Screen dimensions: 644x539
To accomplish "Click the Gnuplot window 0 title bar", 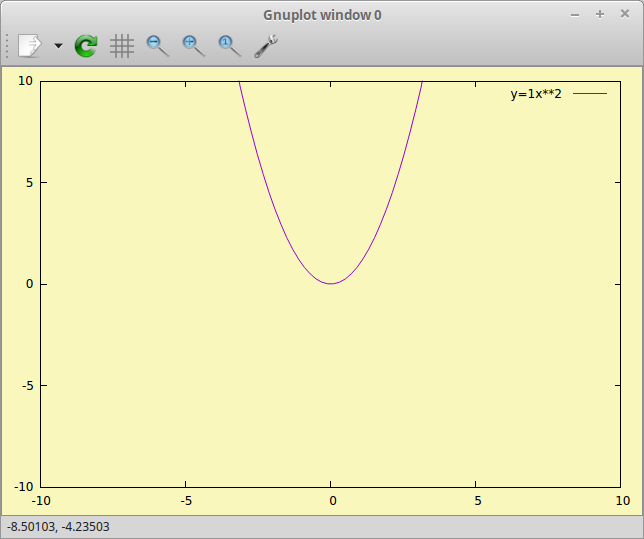I will point(322,14).
